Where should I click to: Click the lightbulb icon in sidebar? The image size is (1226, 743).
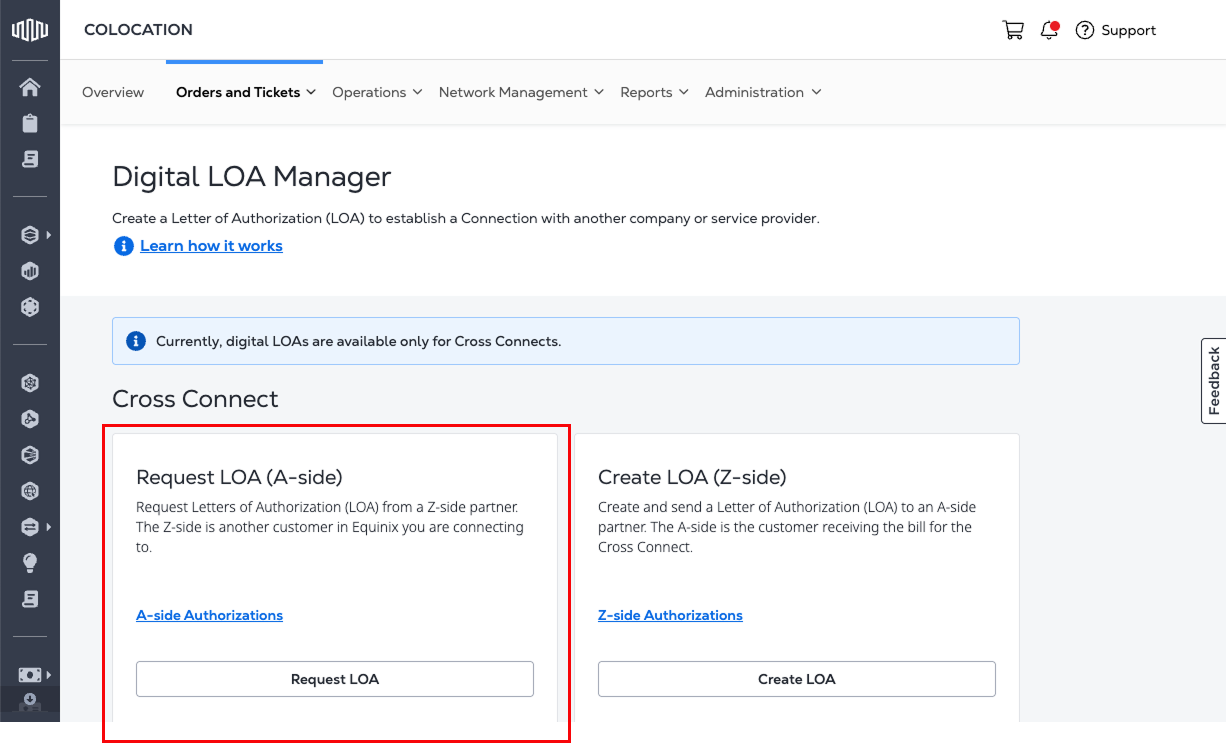coord(30,563)
